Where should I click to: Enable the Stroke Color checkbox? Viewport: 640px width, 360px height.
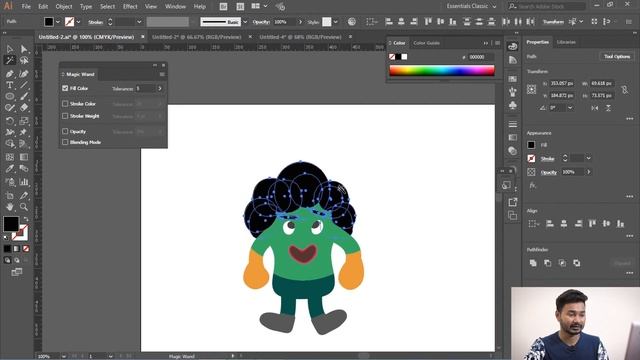click(x=65, y=104)
